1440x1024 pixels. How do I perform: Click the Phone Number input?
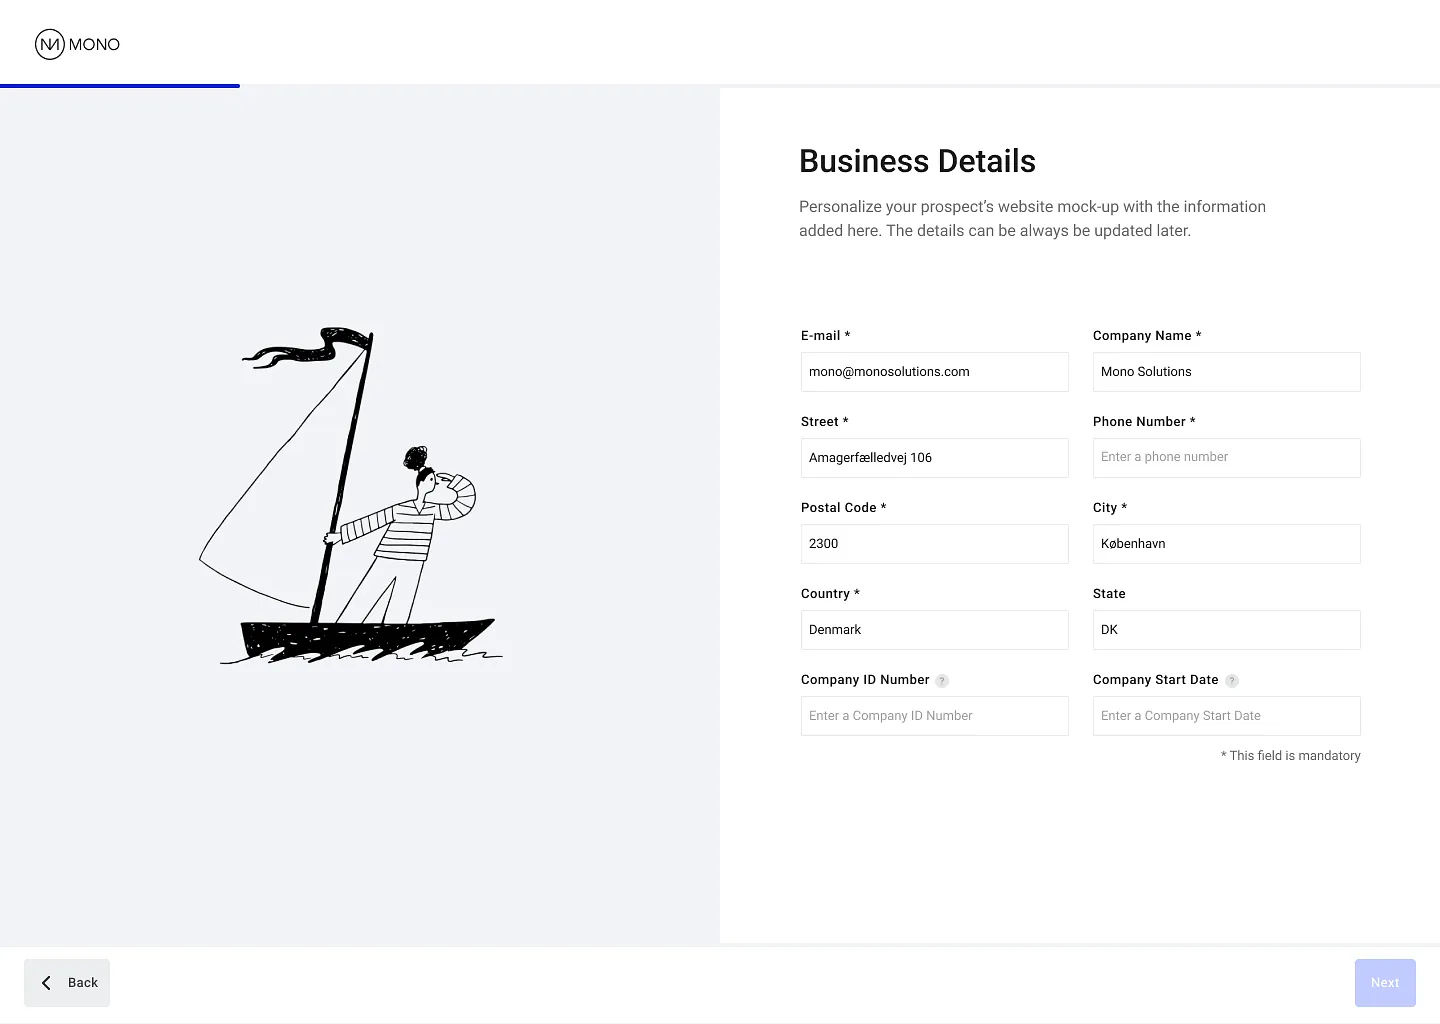tap(1226, 458)
